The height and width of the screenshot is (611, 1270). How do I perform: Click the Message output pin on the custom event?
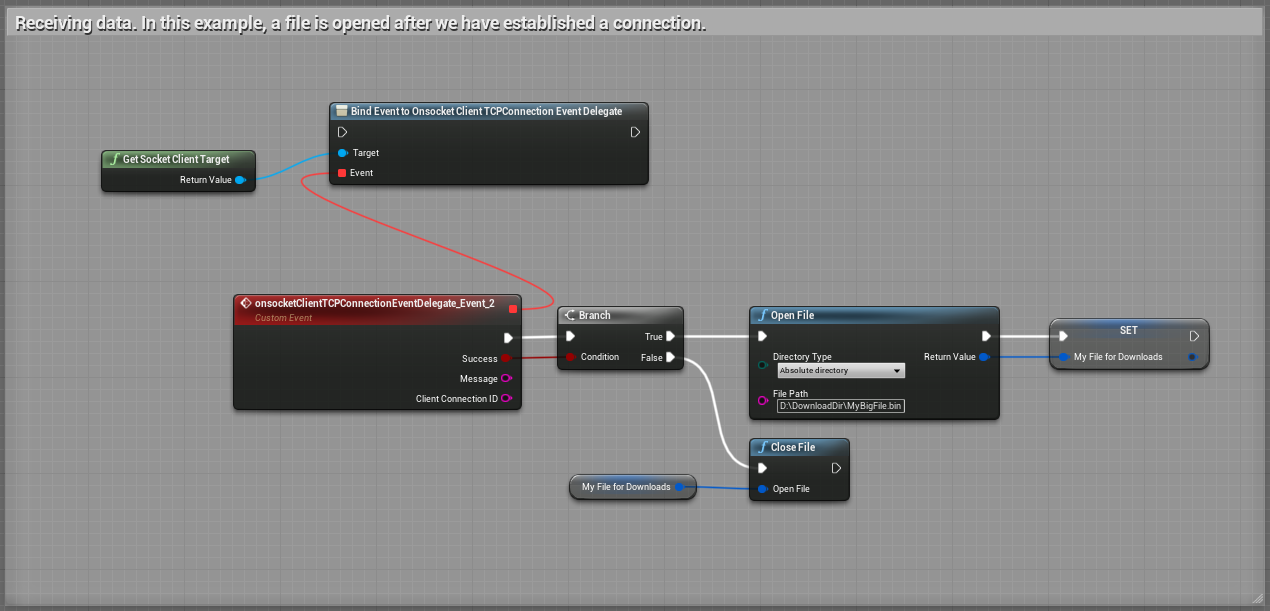506,378
